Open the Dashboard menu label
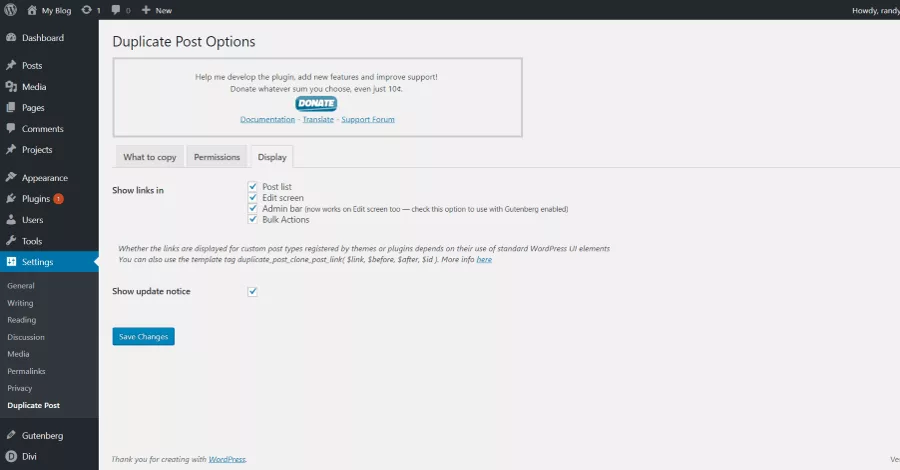This screenshot has height=470, width=900. click(x=43, y=37)
